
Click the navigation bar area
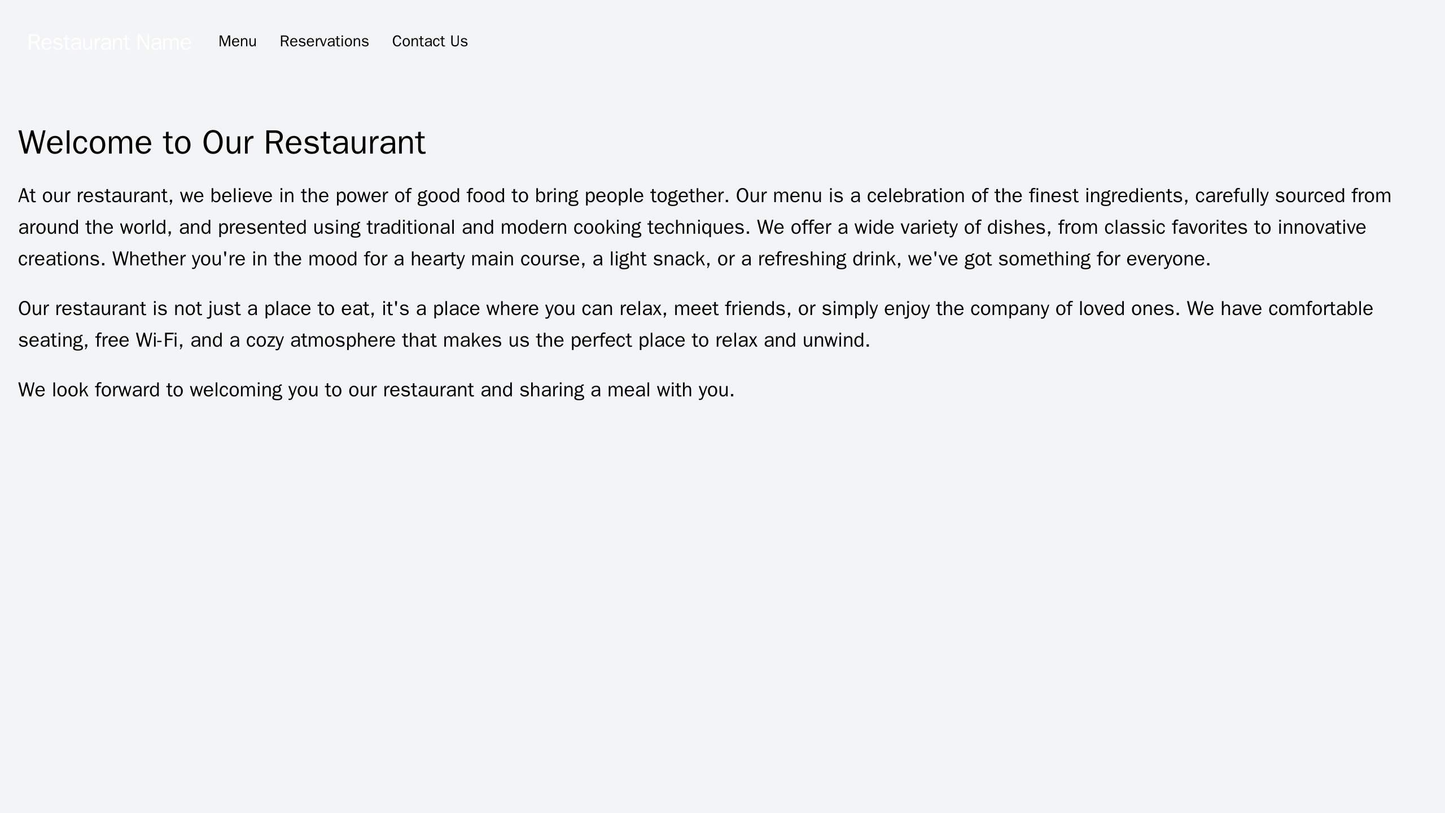coord(720,41)
